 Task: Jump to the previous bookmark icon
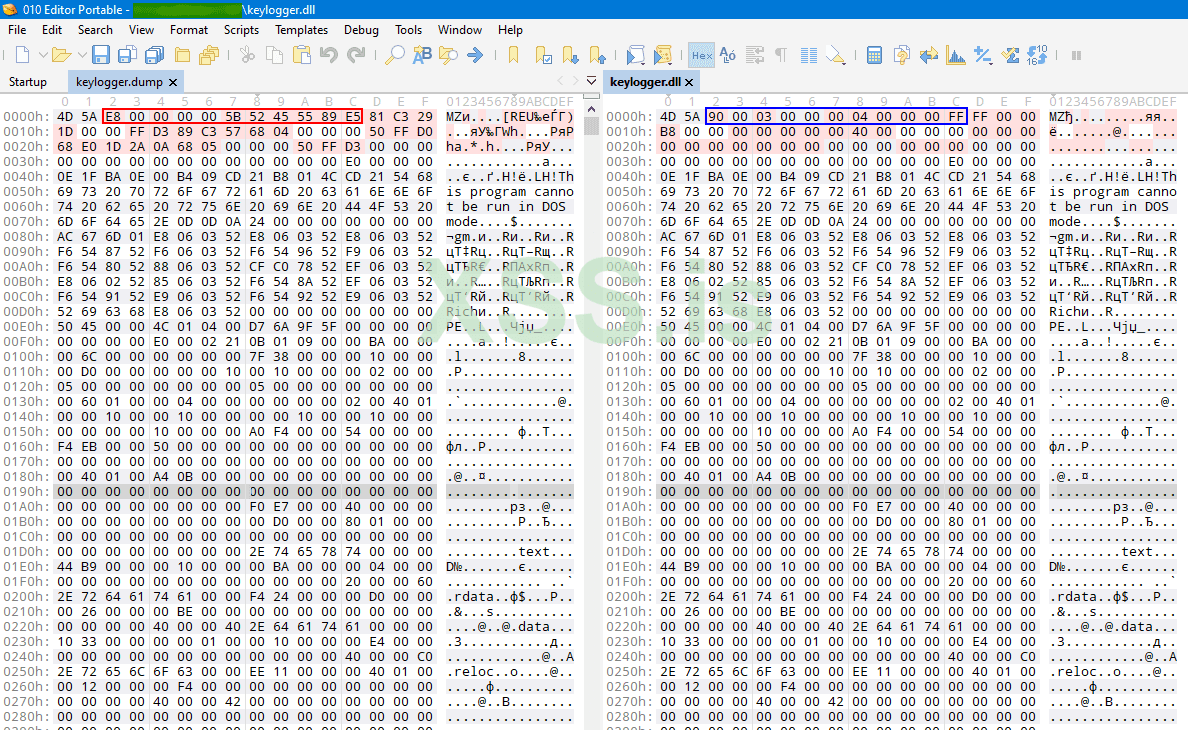[598, 55]
